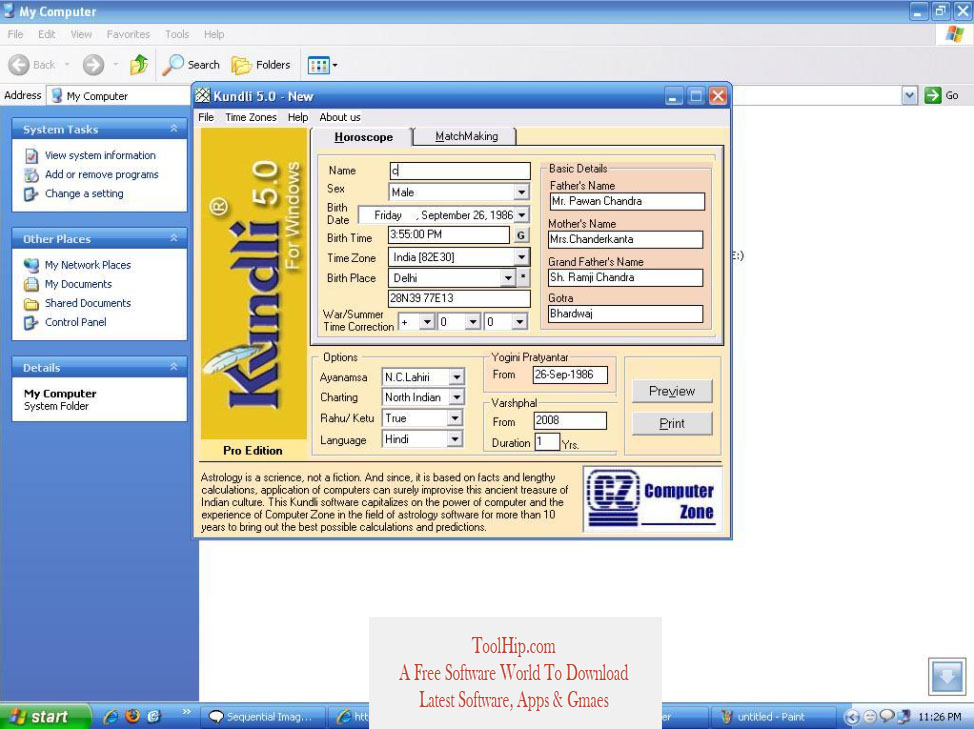Collapse the System Tasks panel
This screenshot has height=729, width=974.
(x=174, y=129)
